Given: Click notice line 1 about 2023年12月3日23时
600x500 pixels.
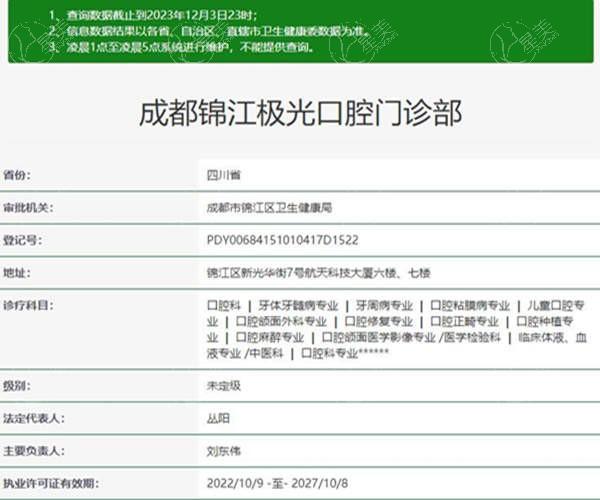Looking at the screenshot, I should [x=153, y=15].
